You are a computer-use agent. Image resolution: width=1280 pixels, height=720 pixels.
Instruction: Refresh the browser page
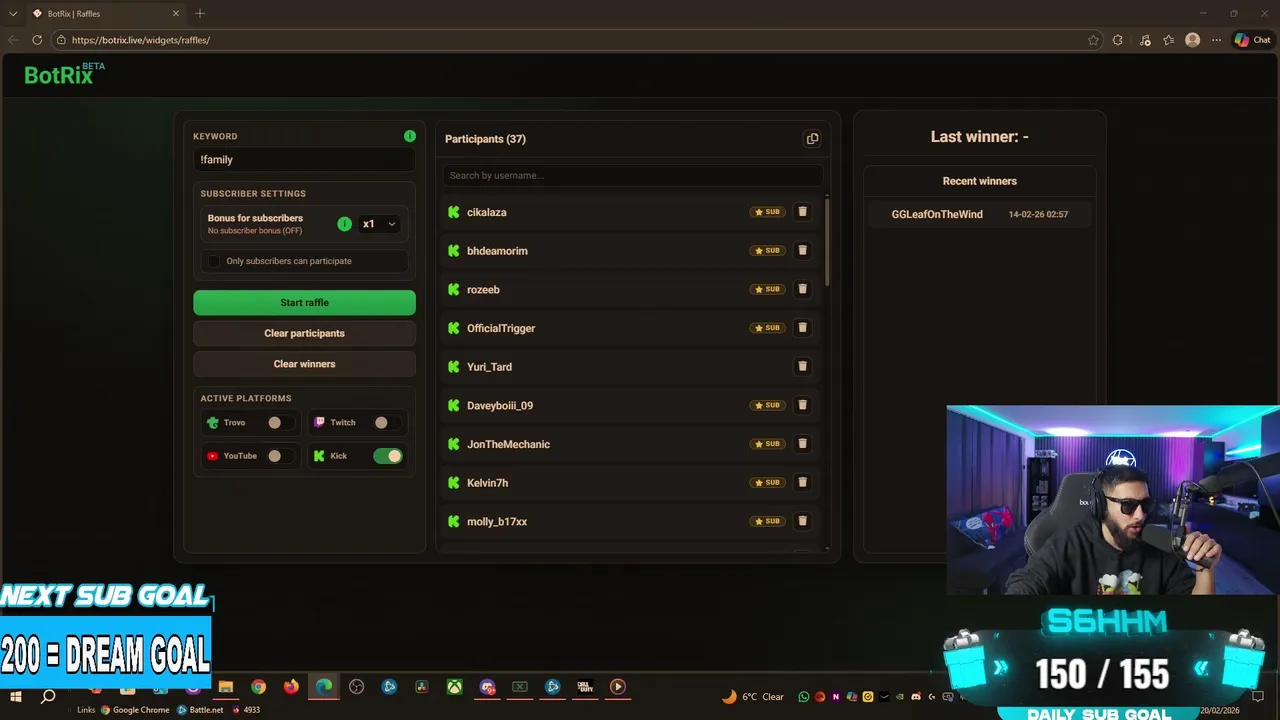pyautogui.click(x=37, y=40)
